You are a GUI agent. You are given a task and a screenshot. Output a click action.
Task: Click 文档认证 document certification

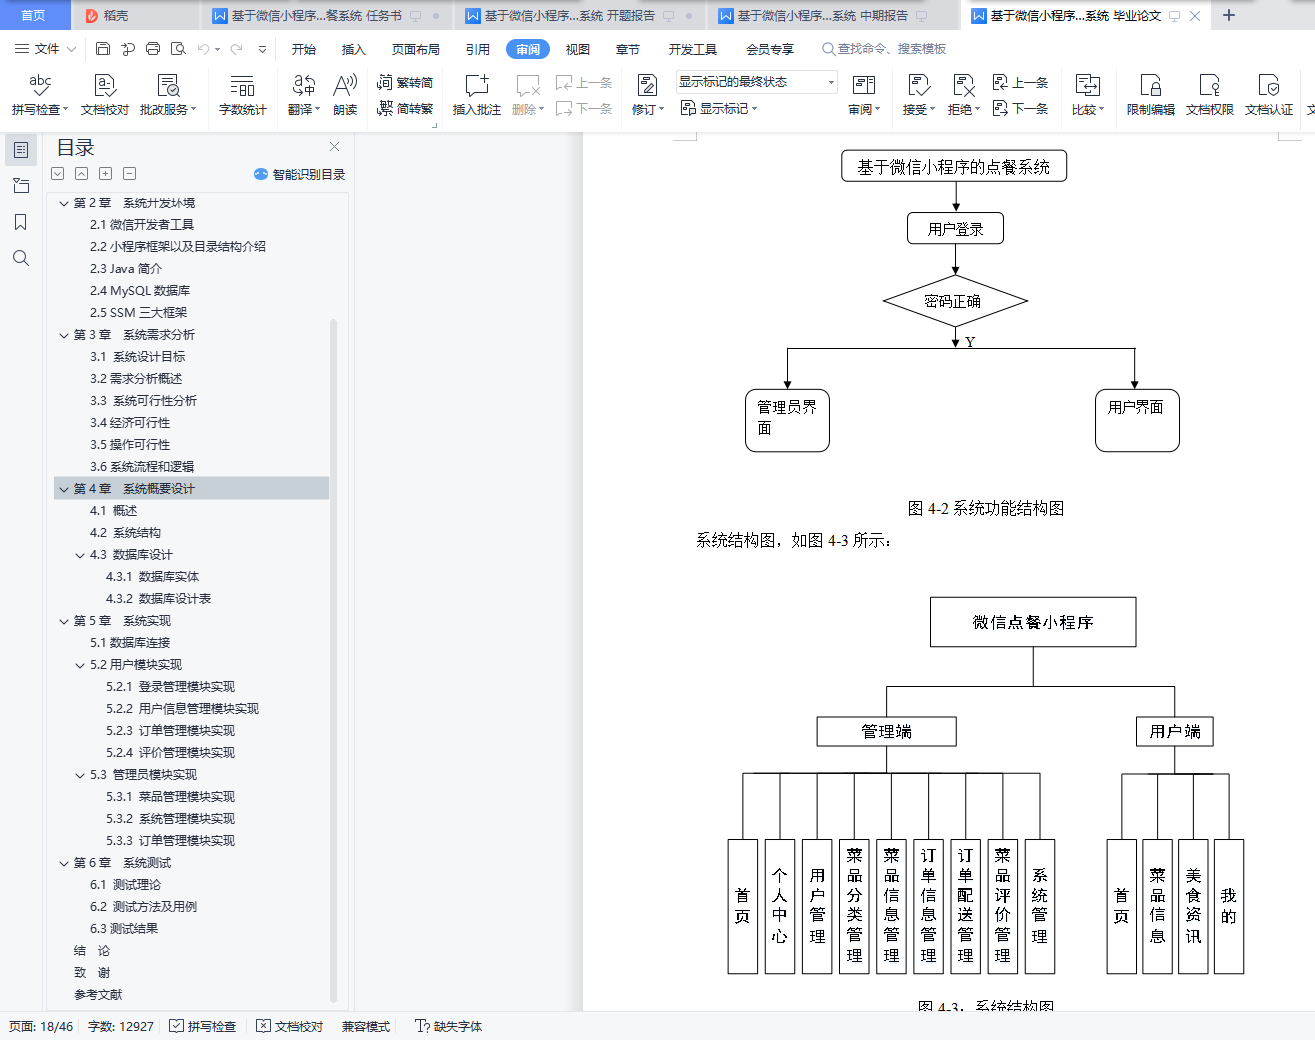(1269, 95)
